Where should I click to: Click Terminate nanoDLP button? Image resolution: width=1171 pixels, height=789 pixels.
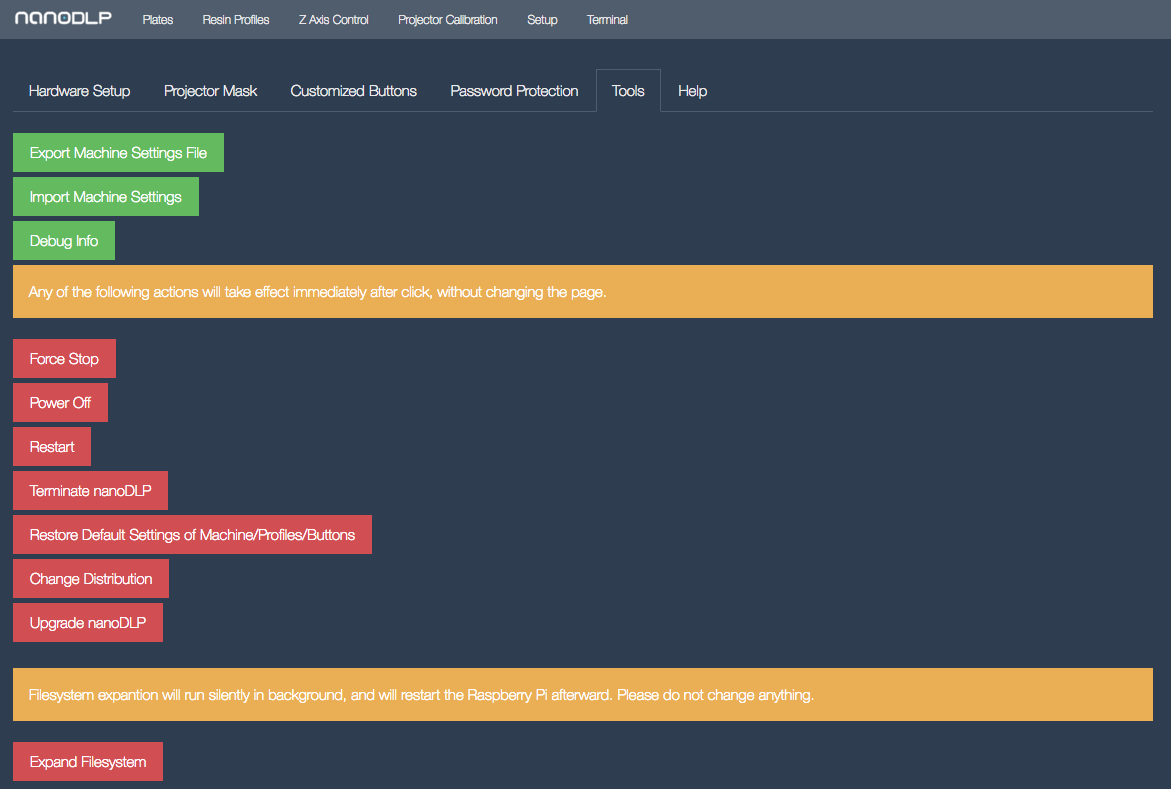90,491
